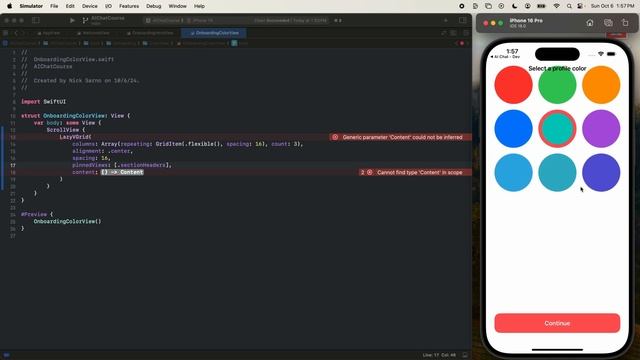Click the Focus moon icon in menu bar
Viewport: 640px width, 360px height.
[514, 6]
